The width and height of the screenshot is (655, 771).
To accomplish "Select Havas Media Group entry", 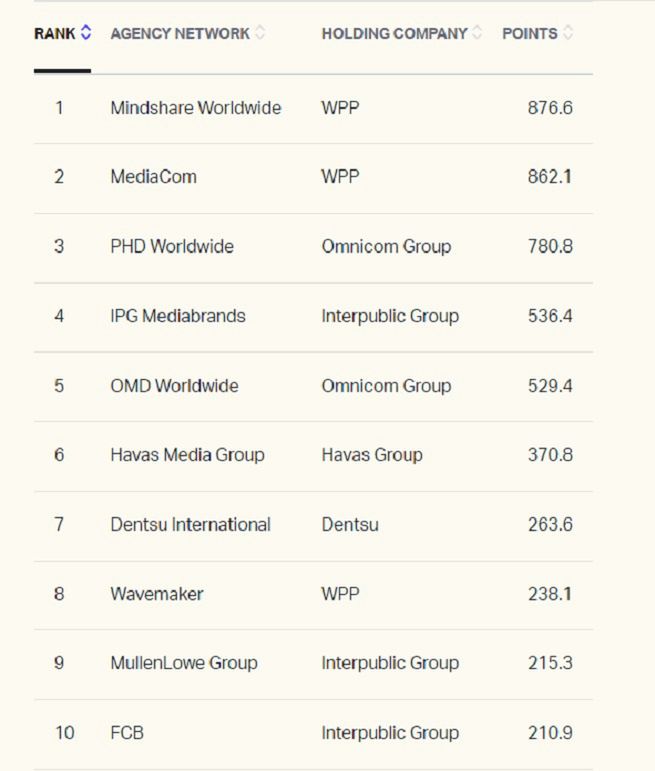I will (x=187, y=455).
